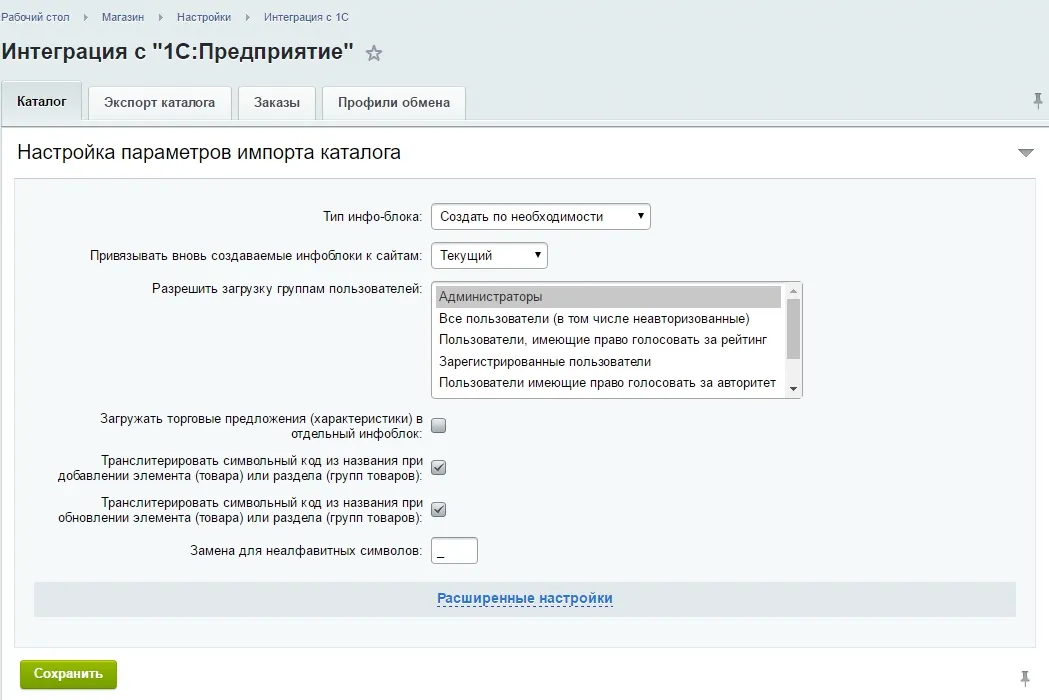Expand the Расширенные настройки link

coord(524,598)
